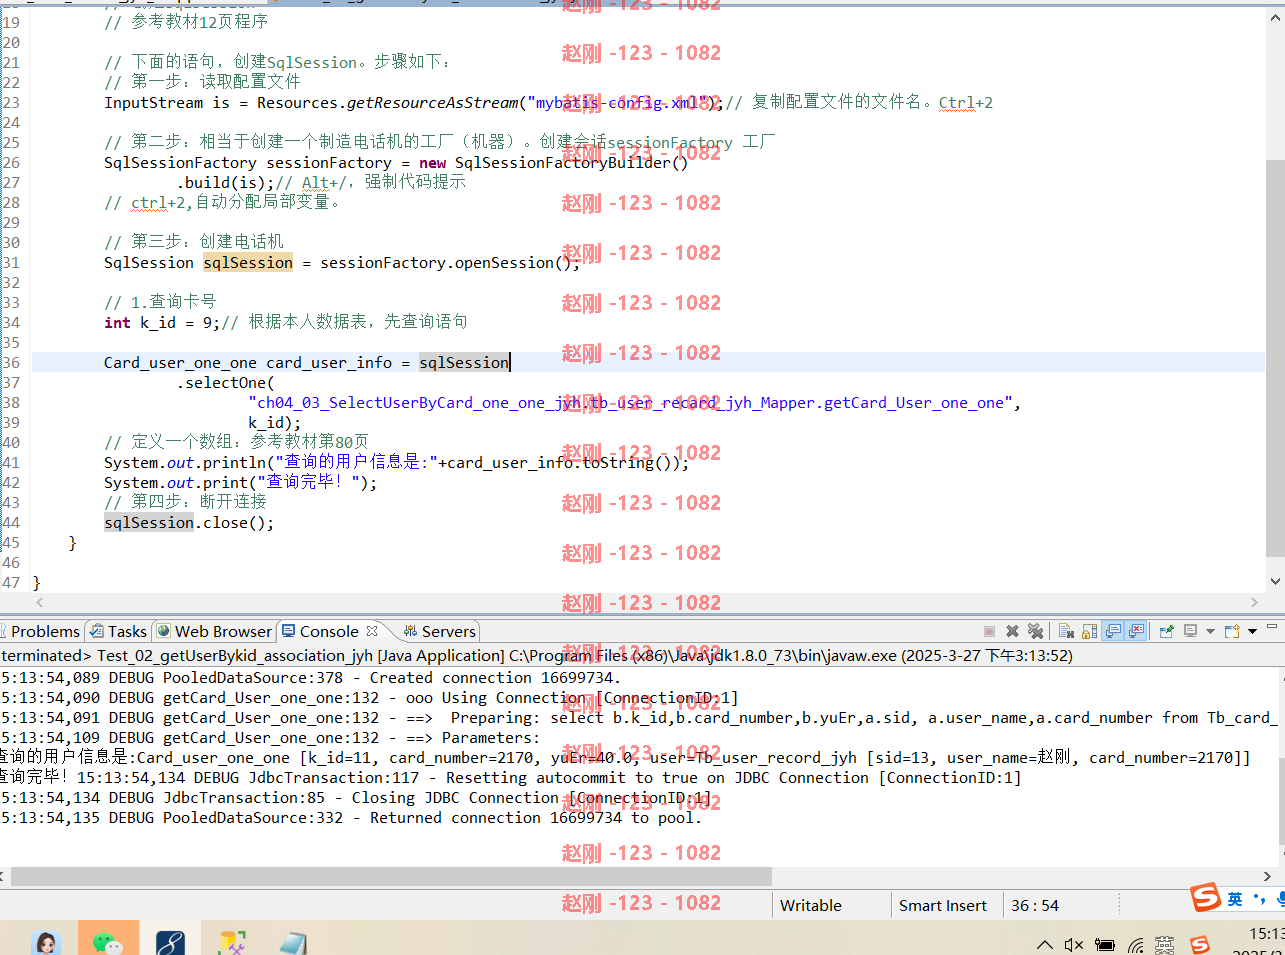Switch to the Problems tab
Screen dimensions: 1285x955
pos(40,631)
